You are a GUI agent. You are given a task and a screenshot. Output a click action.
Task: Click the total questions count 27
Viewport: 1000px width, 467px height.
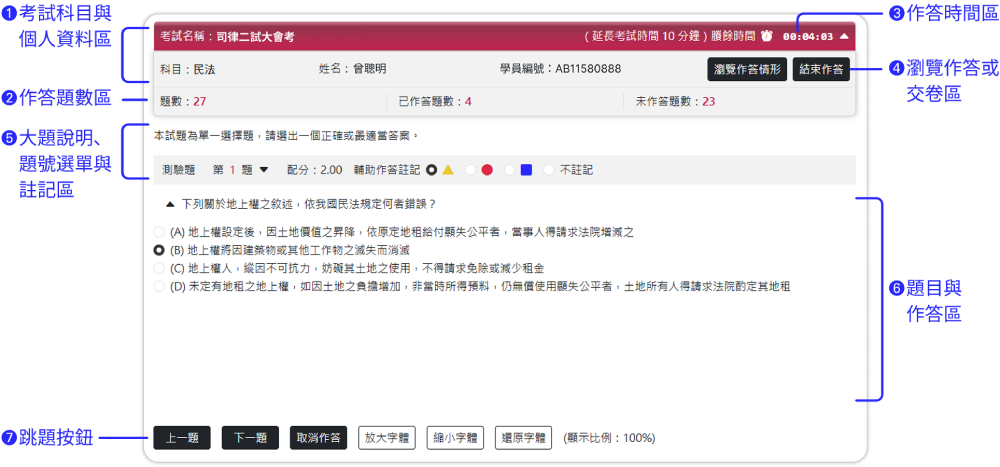tap(199, 101)
